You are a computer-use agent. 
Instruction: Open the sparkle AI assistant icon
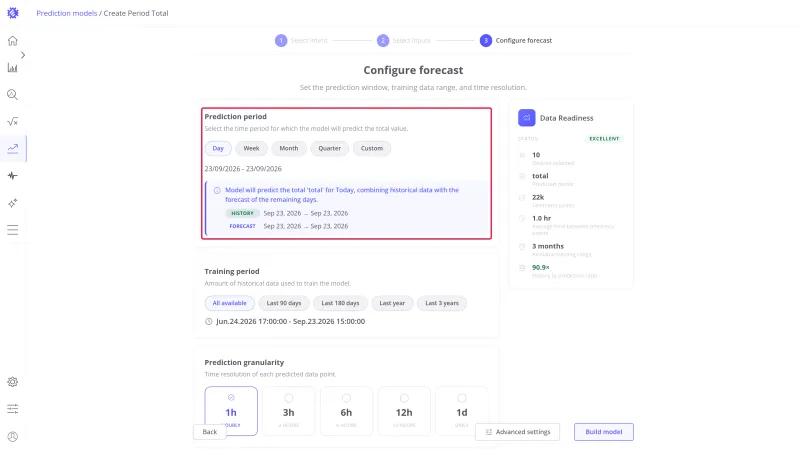(x=13, y=203)
